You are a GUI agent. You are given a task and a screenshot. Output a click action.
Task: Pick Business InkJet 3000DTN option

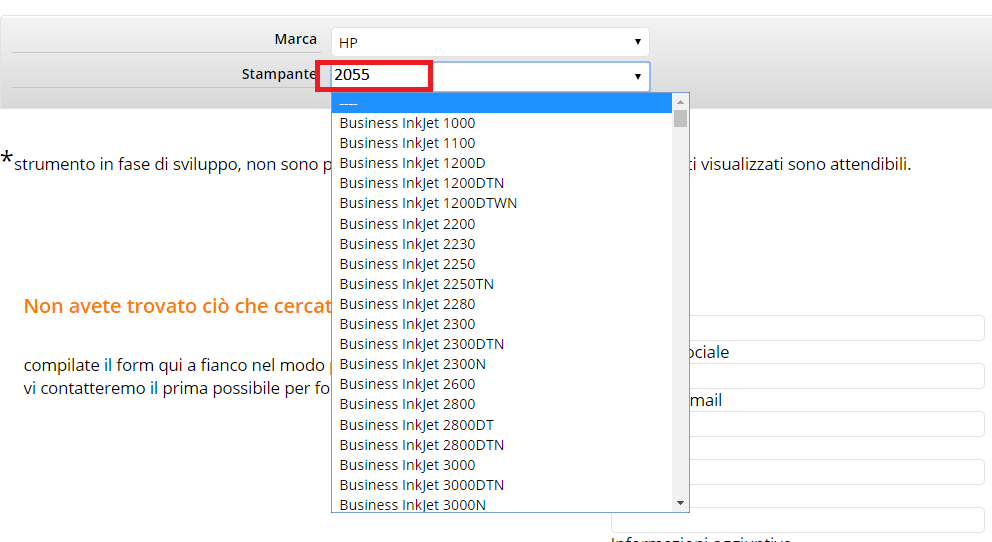(x=422, y=485)
